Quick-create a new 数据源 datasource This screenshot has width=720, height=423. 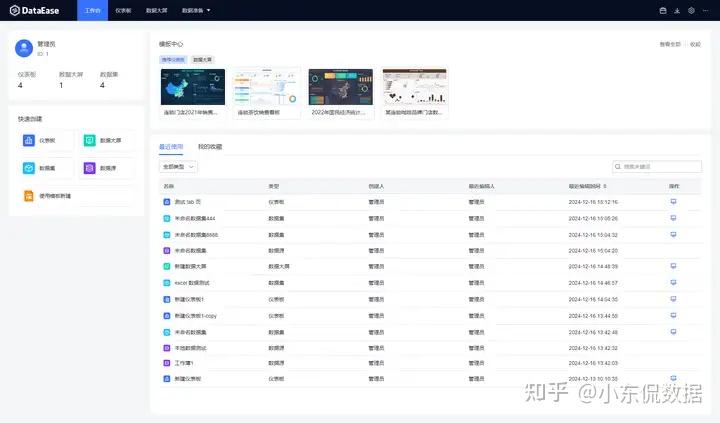point(108,168)
